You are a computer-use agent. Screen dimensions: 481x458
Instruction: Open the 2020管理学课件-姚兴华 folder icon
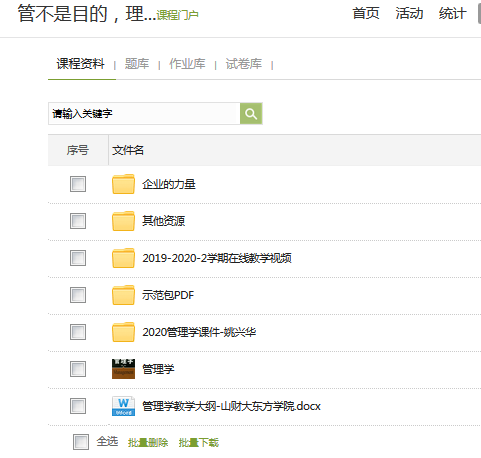[x=123, y=332]
